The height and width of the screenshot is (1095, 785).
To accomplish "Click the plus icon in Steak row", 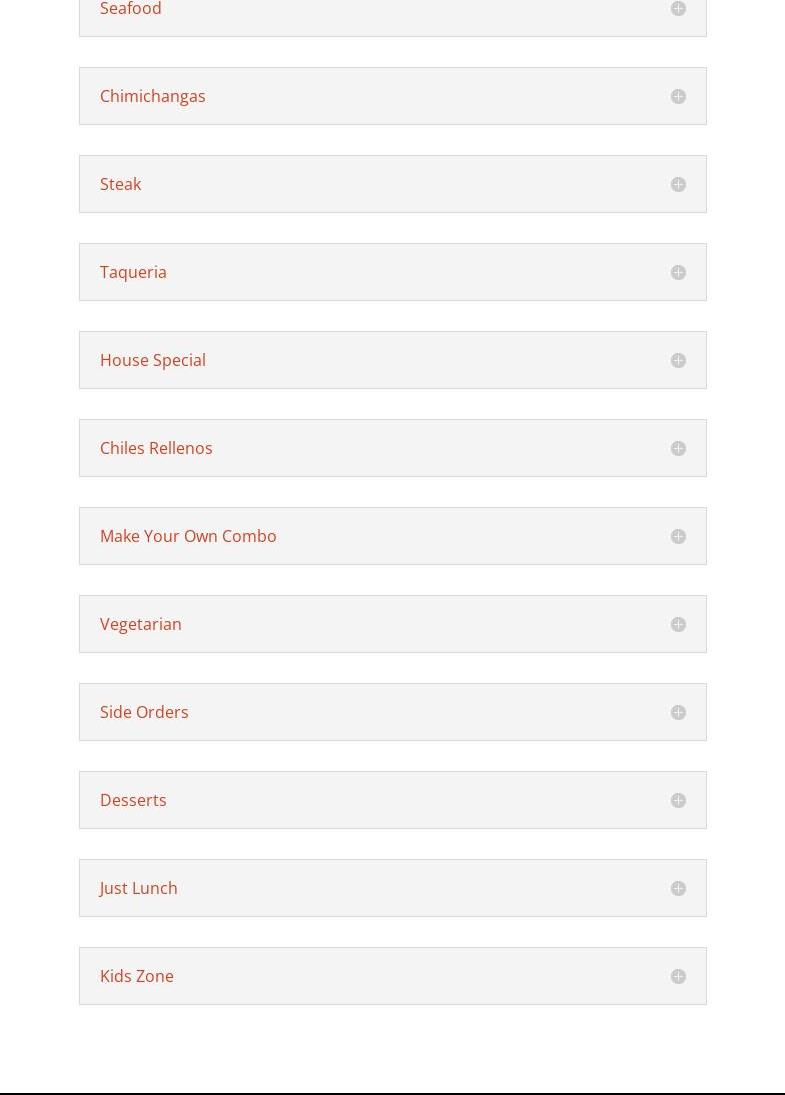I will [678, 184].
